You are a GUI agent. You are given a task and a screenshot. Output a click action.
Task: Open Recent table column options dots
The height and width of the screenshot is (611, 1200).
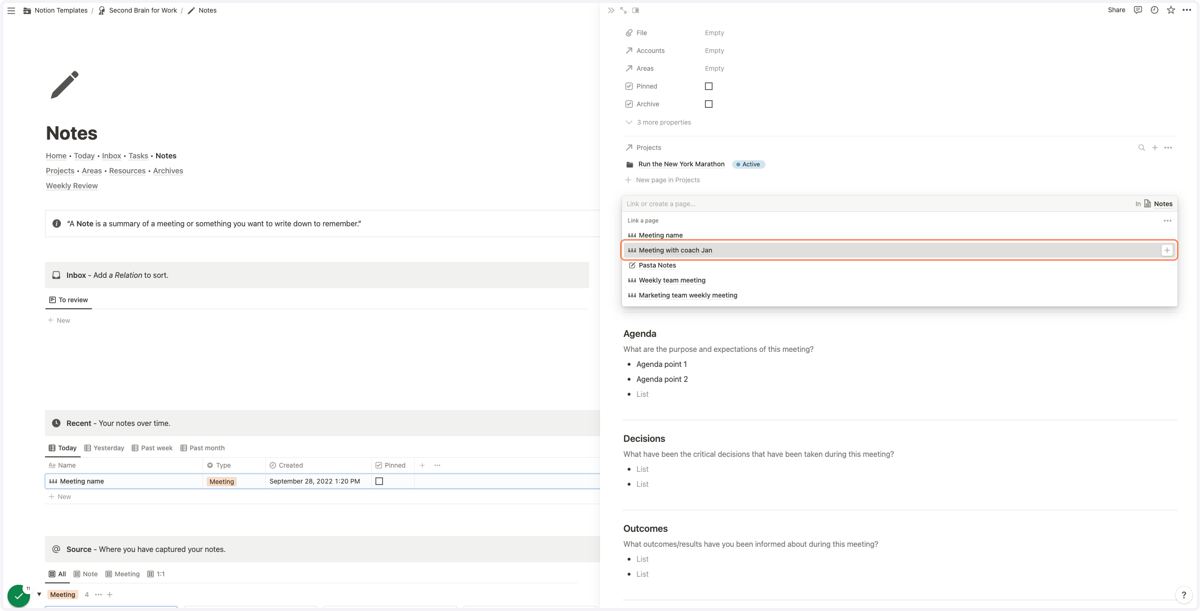437,465
